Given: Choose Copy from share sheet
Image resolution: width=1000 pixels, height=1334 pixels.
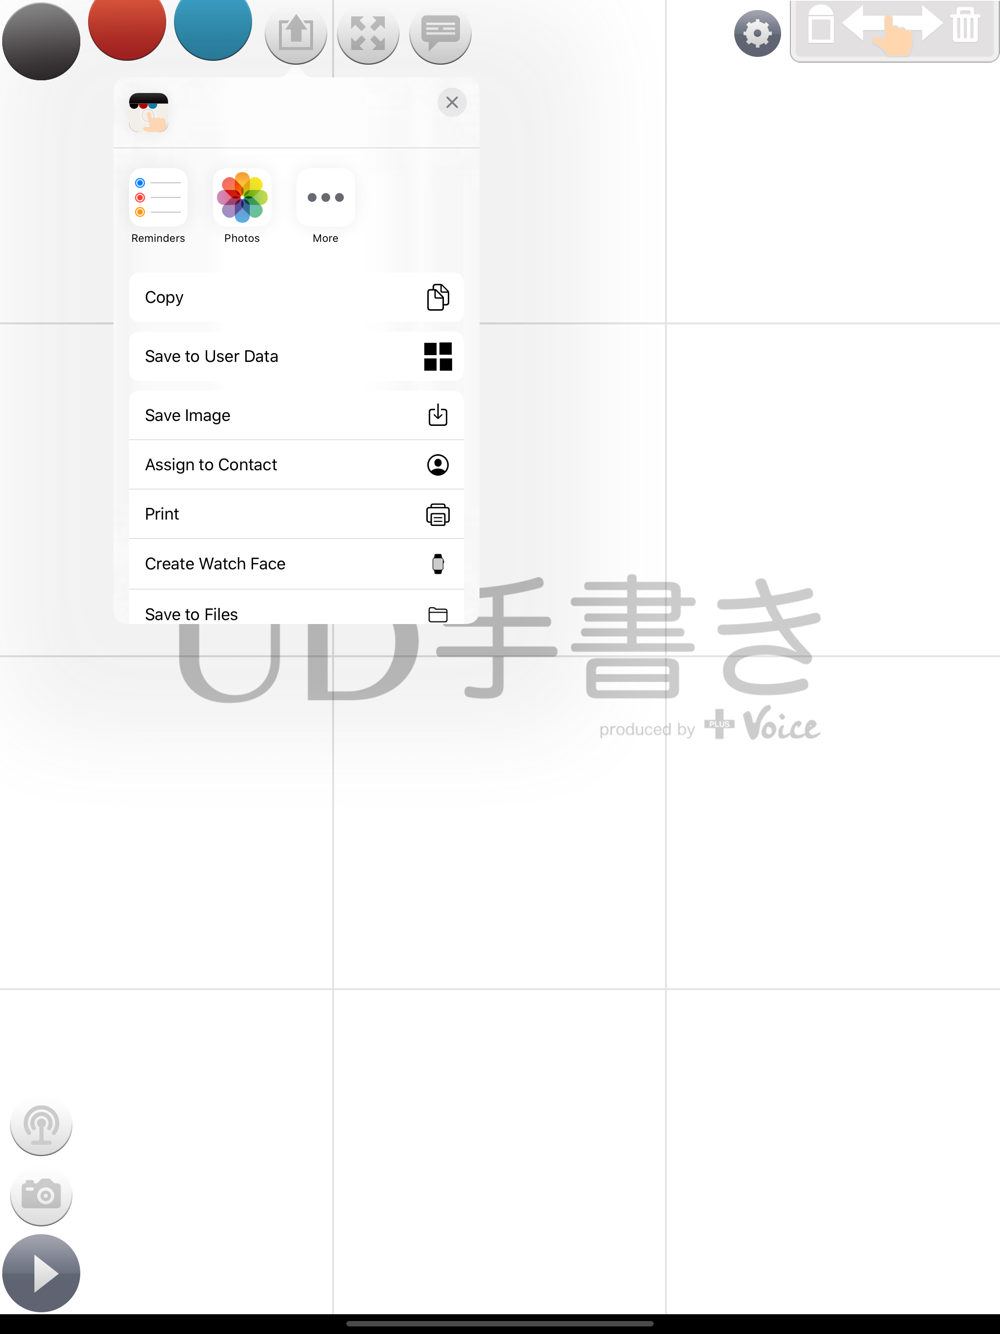Looking at the screenshot, I should 296,297.
